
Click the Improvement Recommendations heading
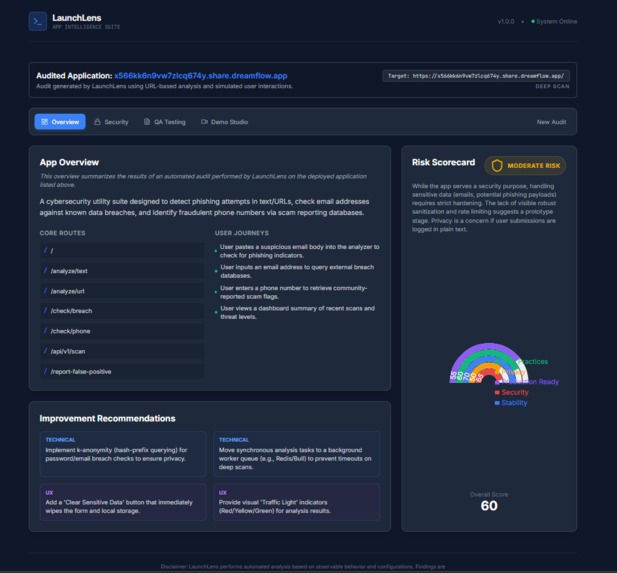107,418
